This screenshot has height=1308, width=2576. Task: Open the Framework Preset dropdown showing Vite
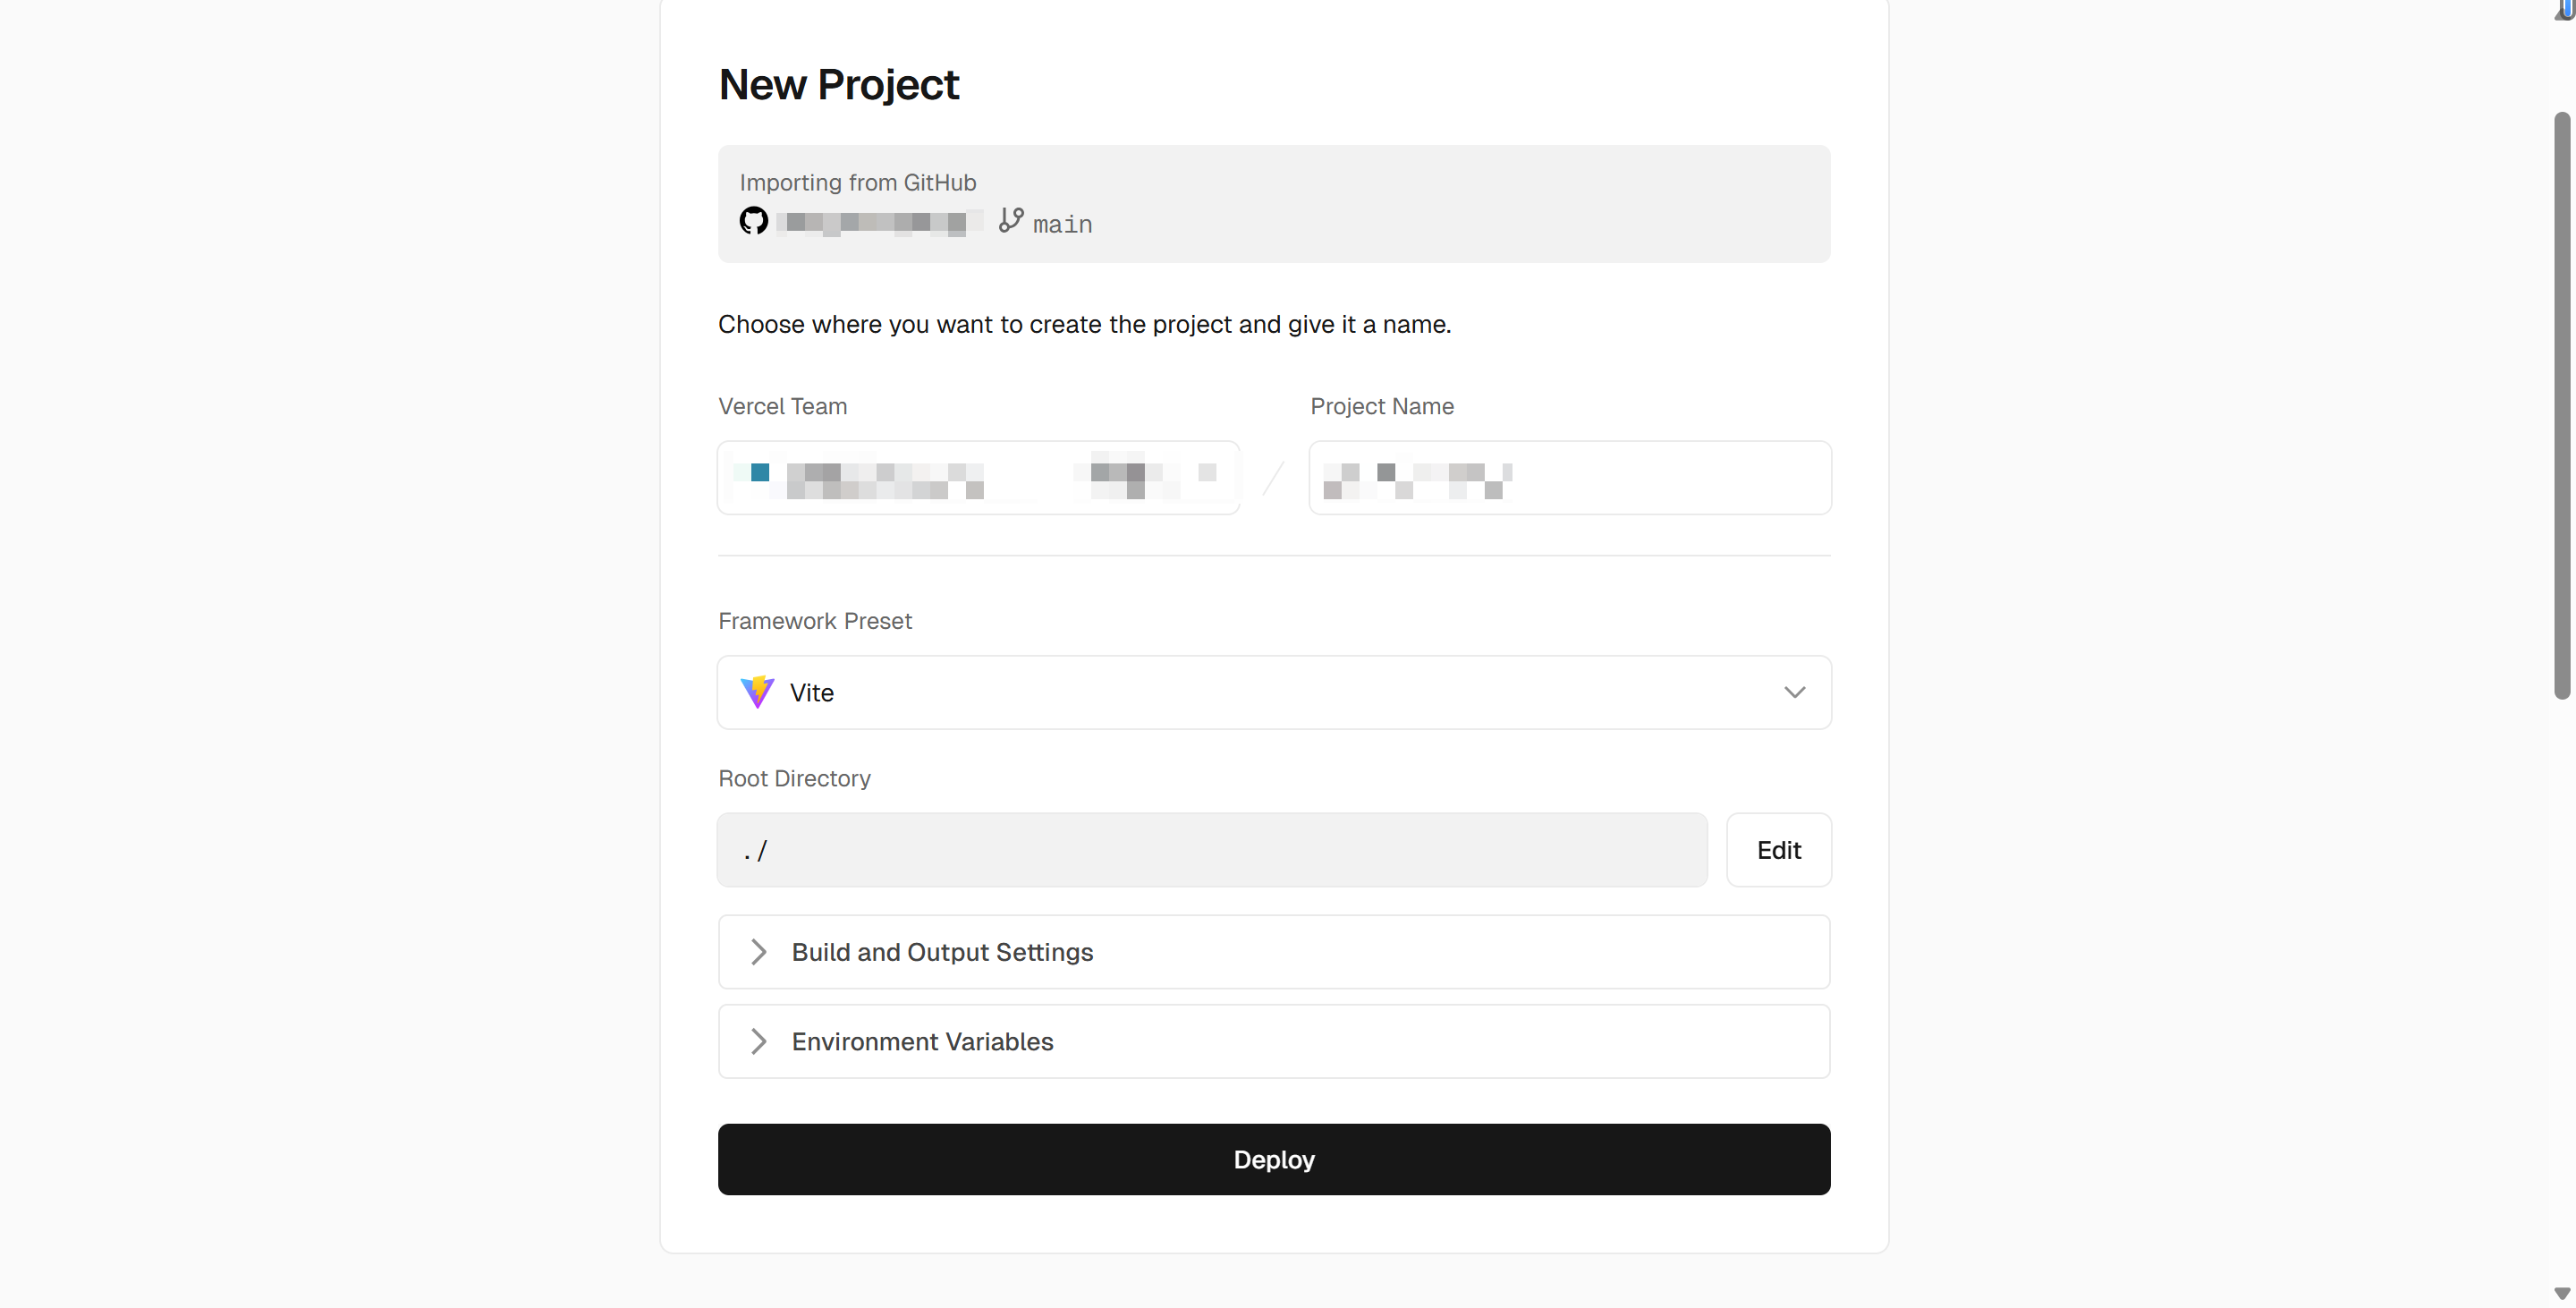1273,692
